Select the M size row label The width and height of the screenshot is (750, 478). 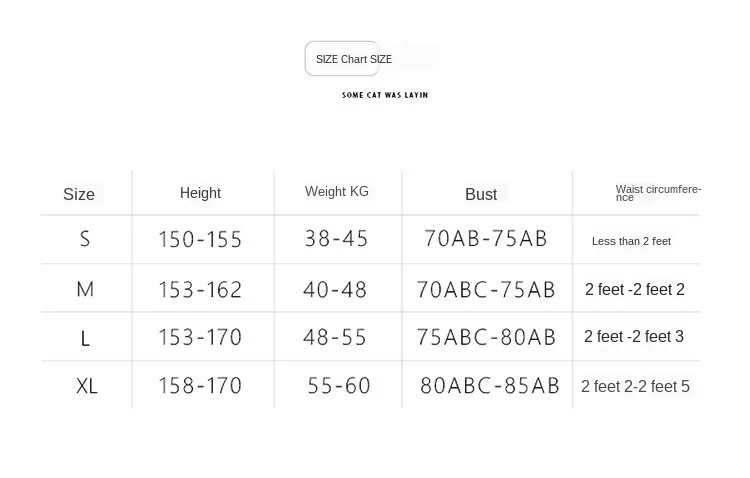[x=85, y=289]
